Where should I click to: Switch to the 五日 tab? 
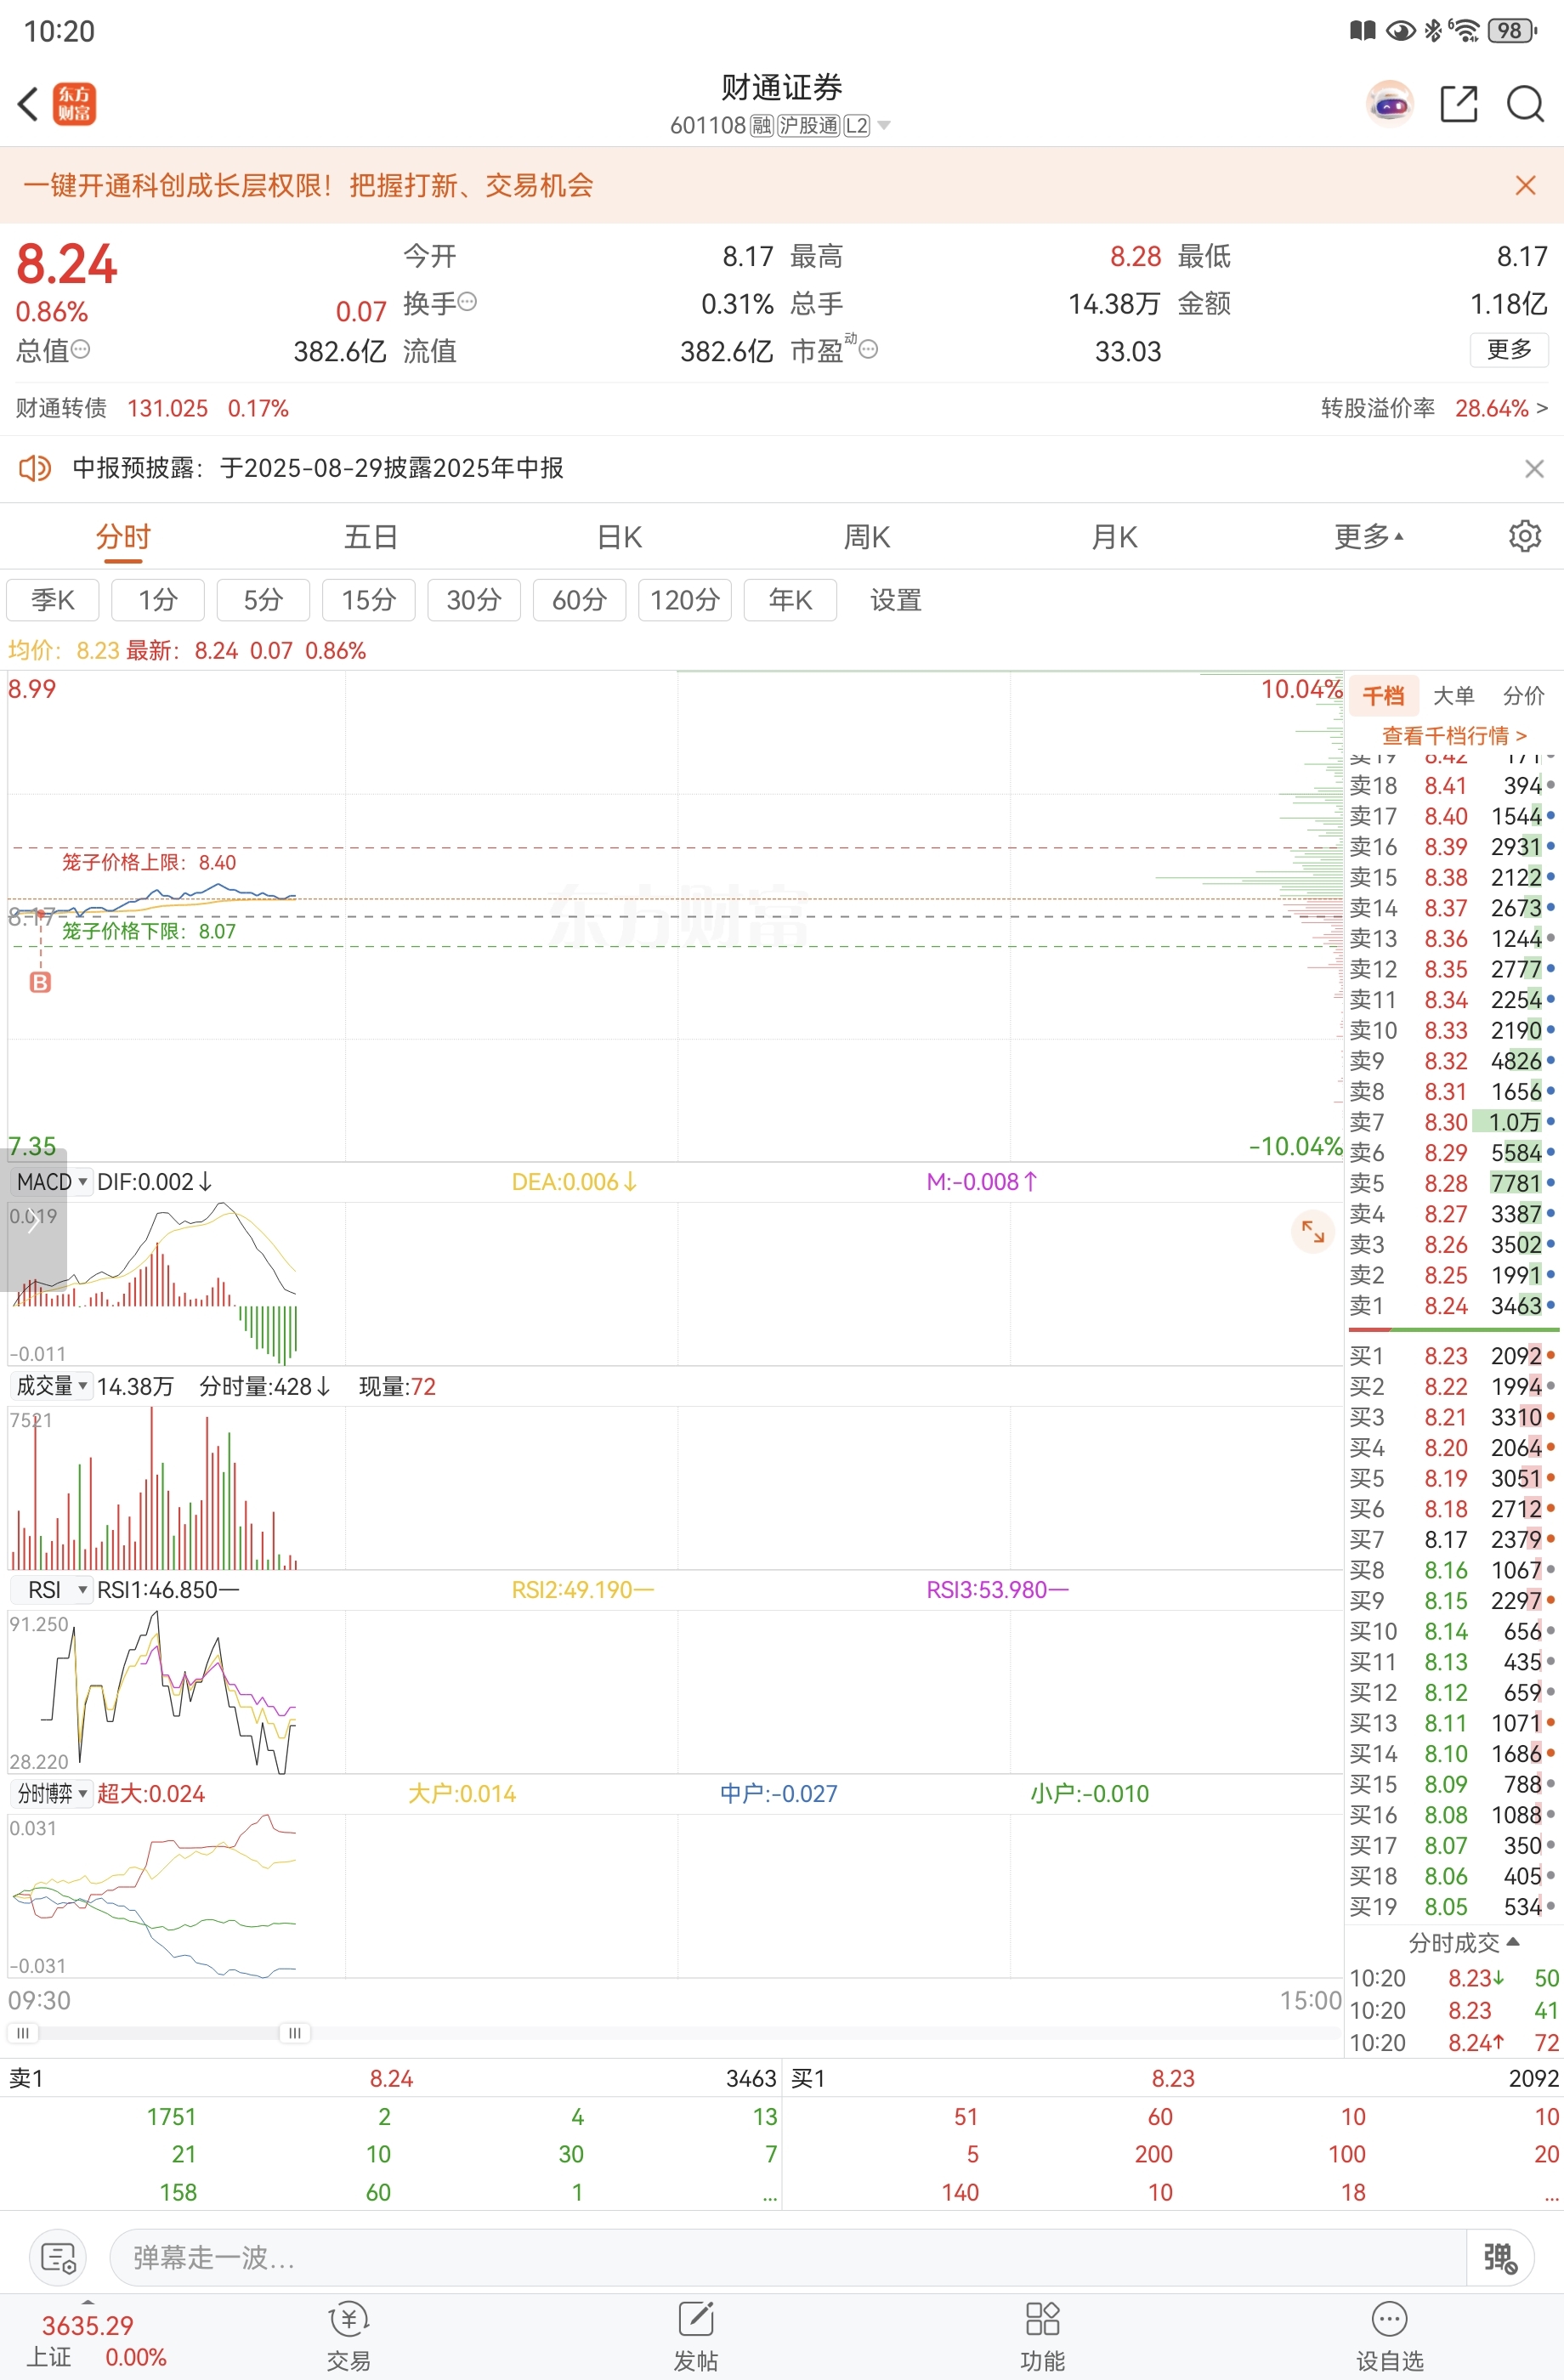(x=371, y=537)
